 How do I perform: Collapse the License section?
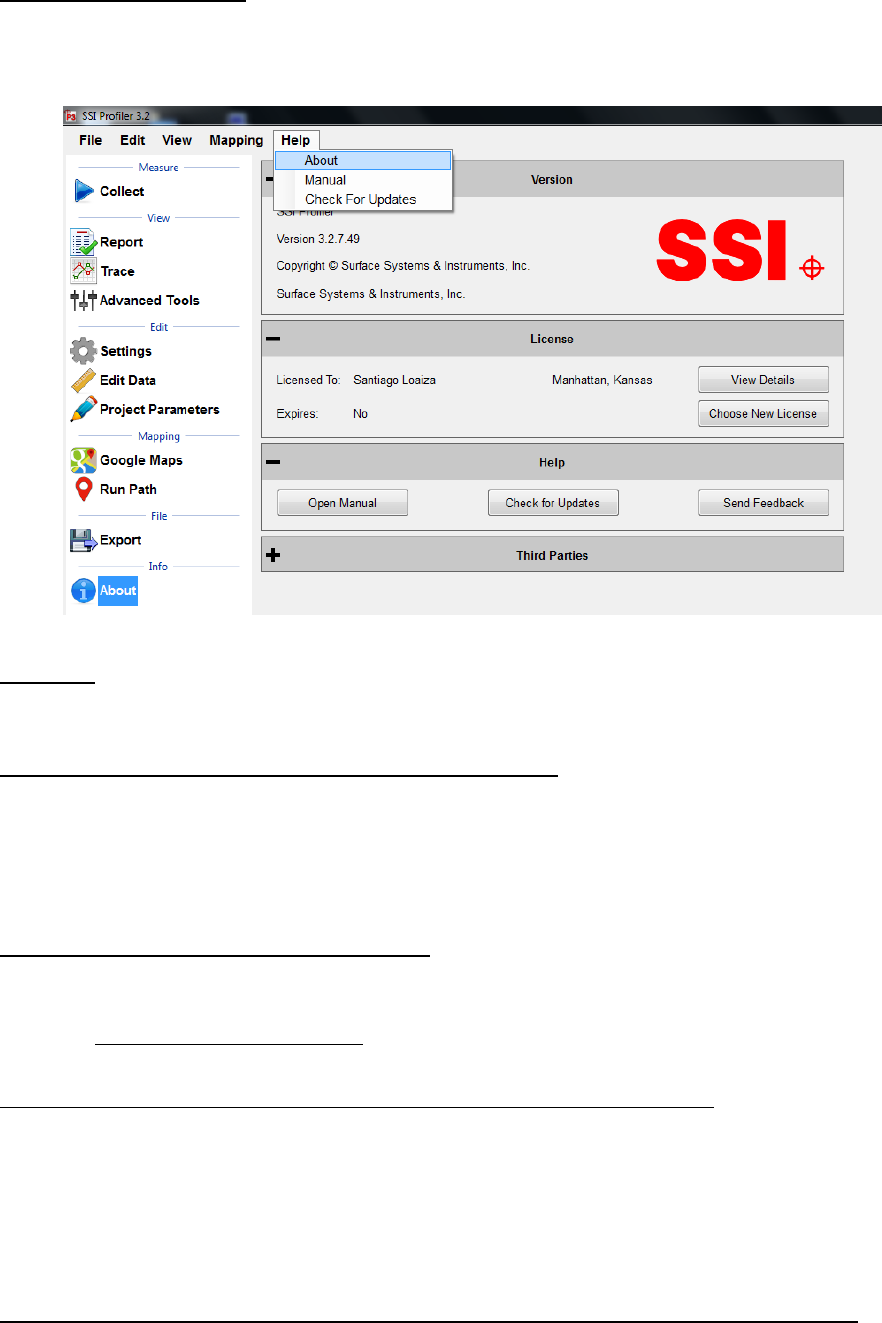tap(273, 339)
